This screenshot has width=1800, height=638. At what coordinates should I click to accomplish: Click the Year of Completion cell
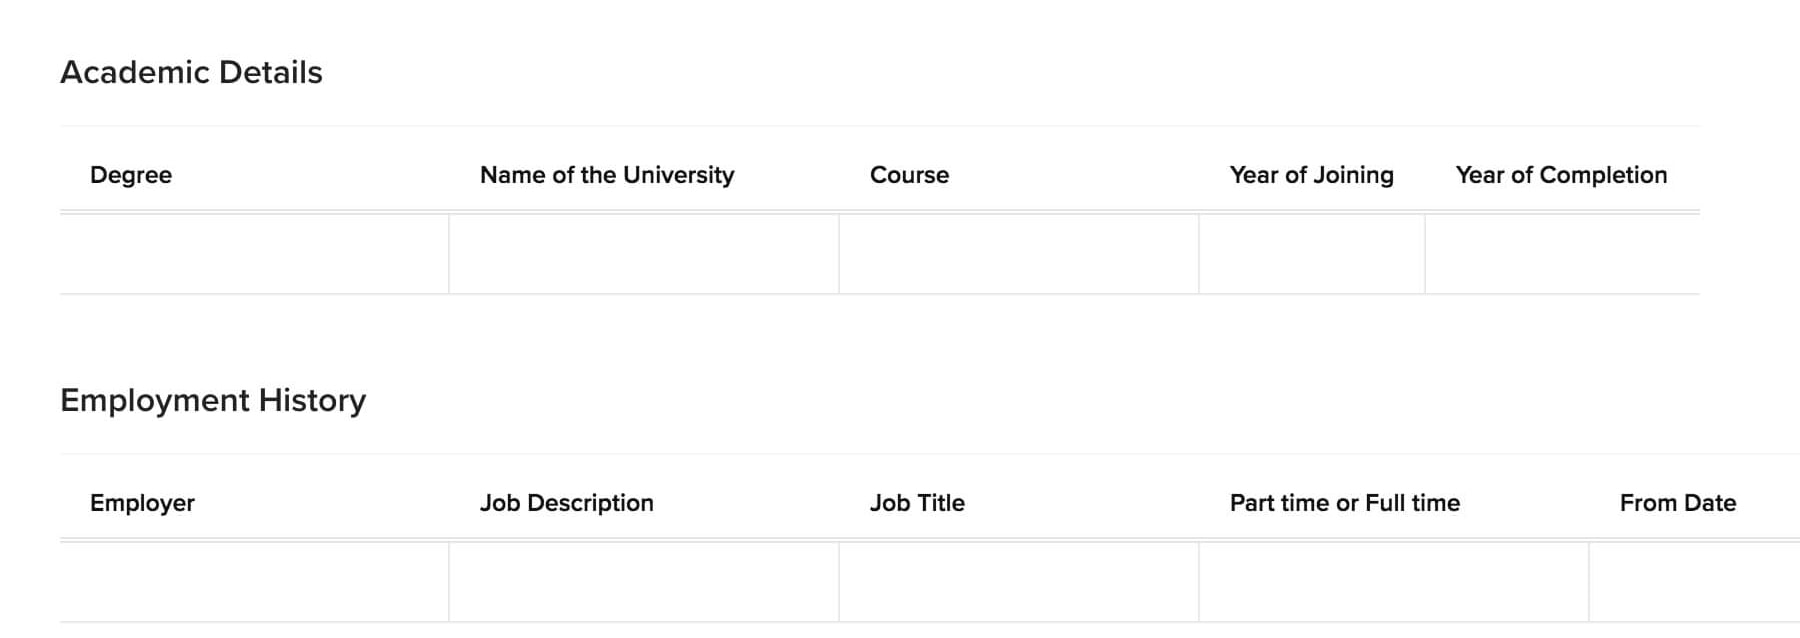[x=1563, y=254]
